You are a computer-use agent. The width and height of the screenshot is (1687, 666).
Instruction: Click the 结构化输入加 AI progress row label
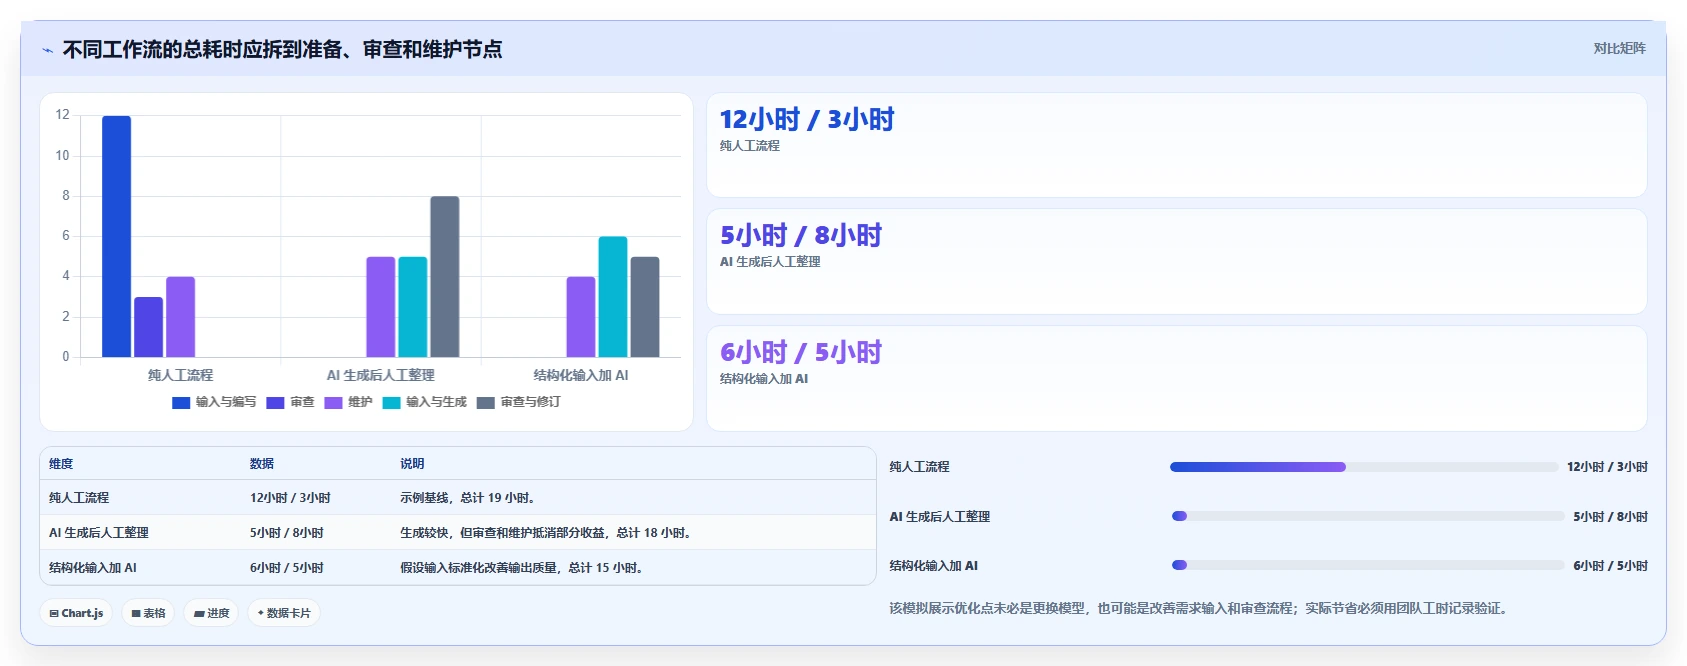coord(934,566)
